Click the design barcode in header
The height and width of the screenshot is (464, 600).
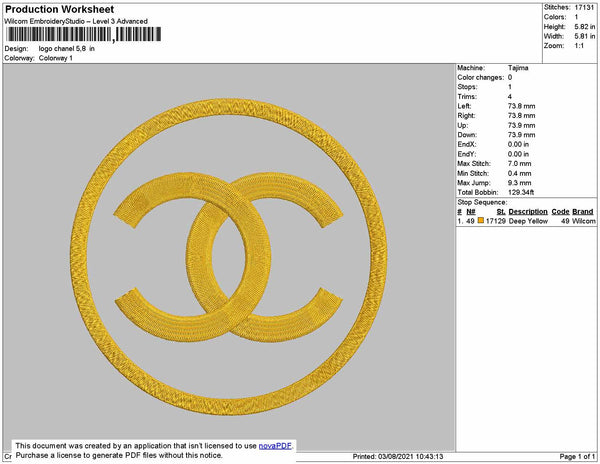(x=83, y=34)
